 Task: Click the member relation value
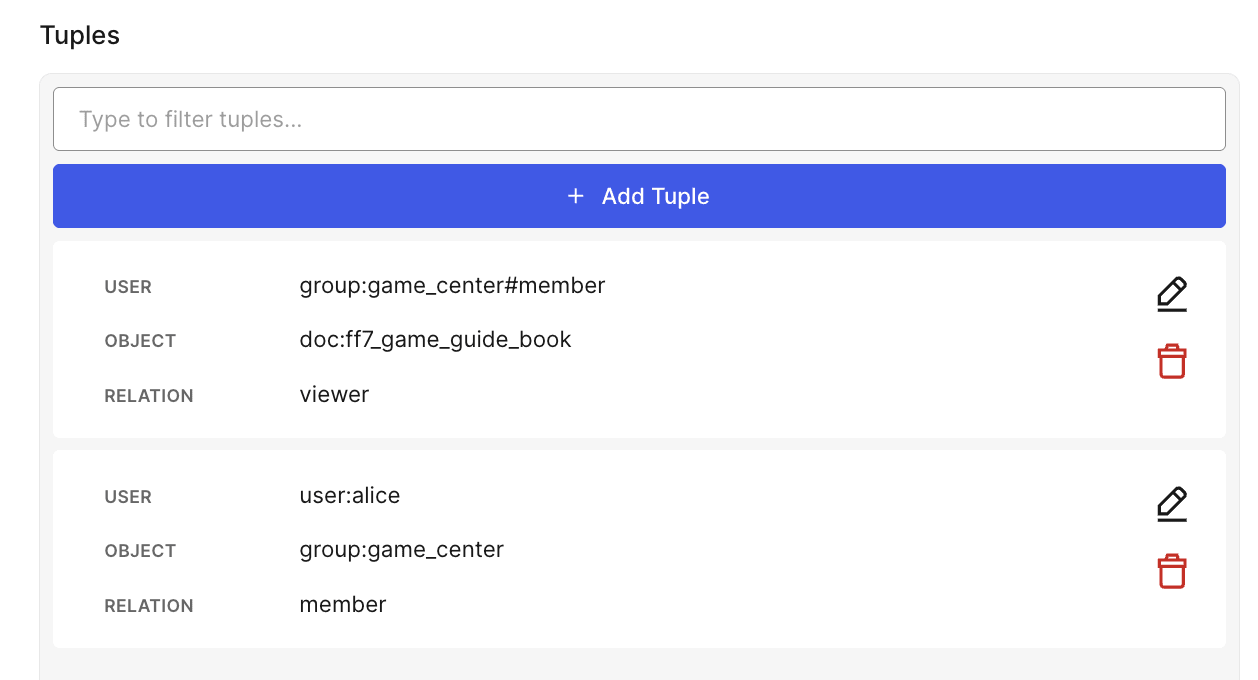coord(343,605)
